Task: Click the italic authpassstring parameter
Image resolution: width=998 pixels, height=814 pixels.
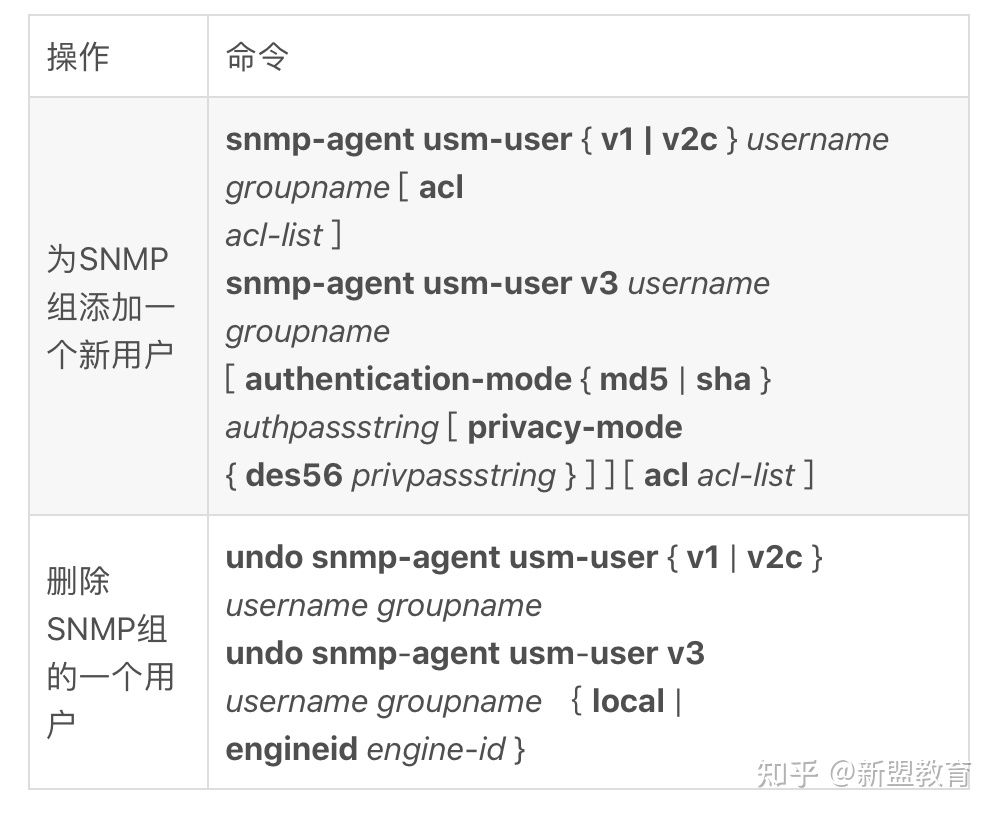Action: (x=332, y=427)
